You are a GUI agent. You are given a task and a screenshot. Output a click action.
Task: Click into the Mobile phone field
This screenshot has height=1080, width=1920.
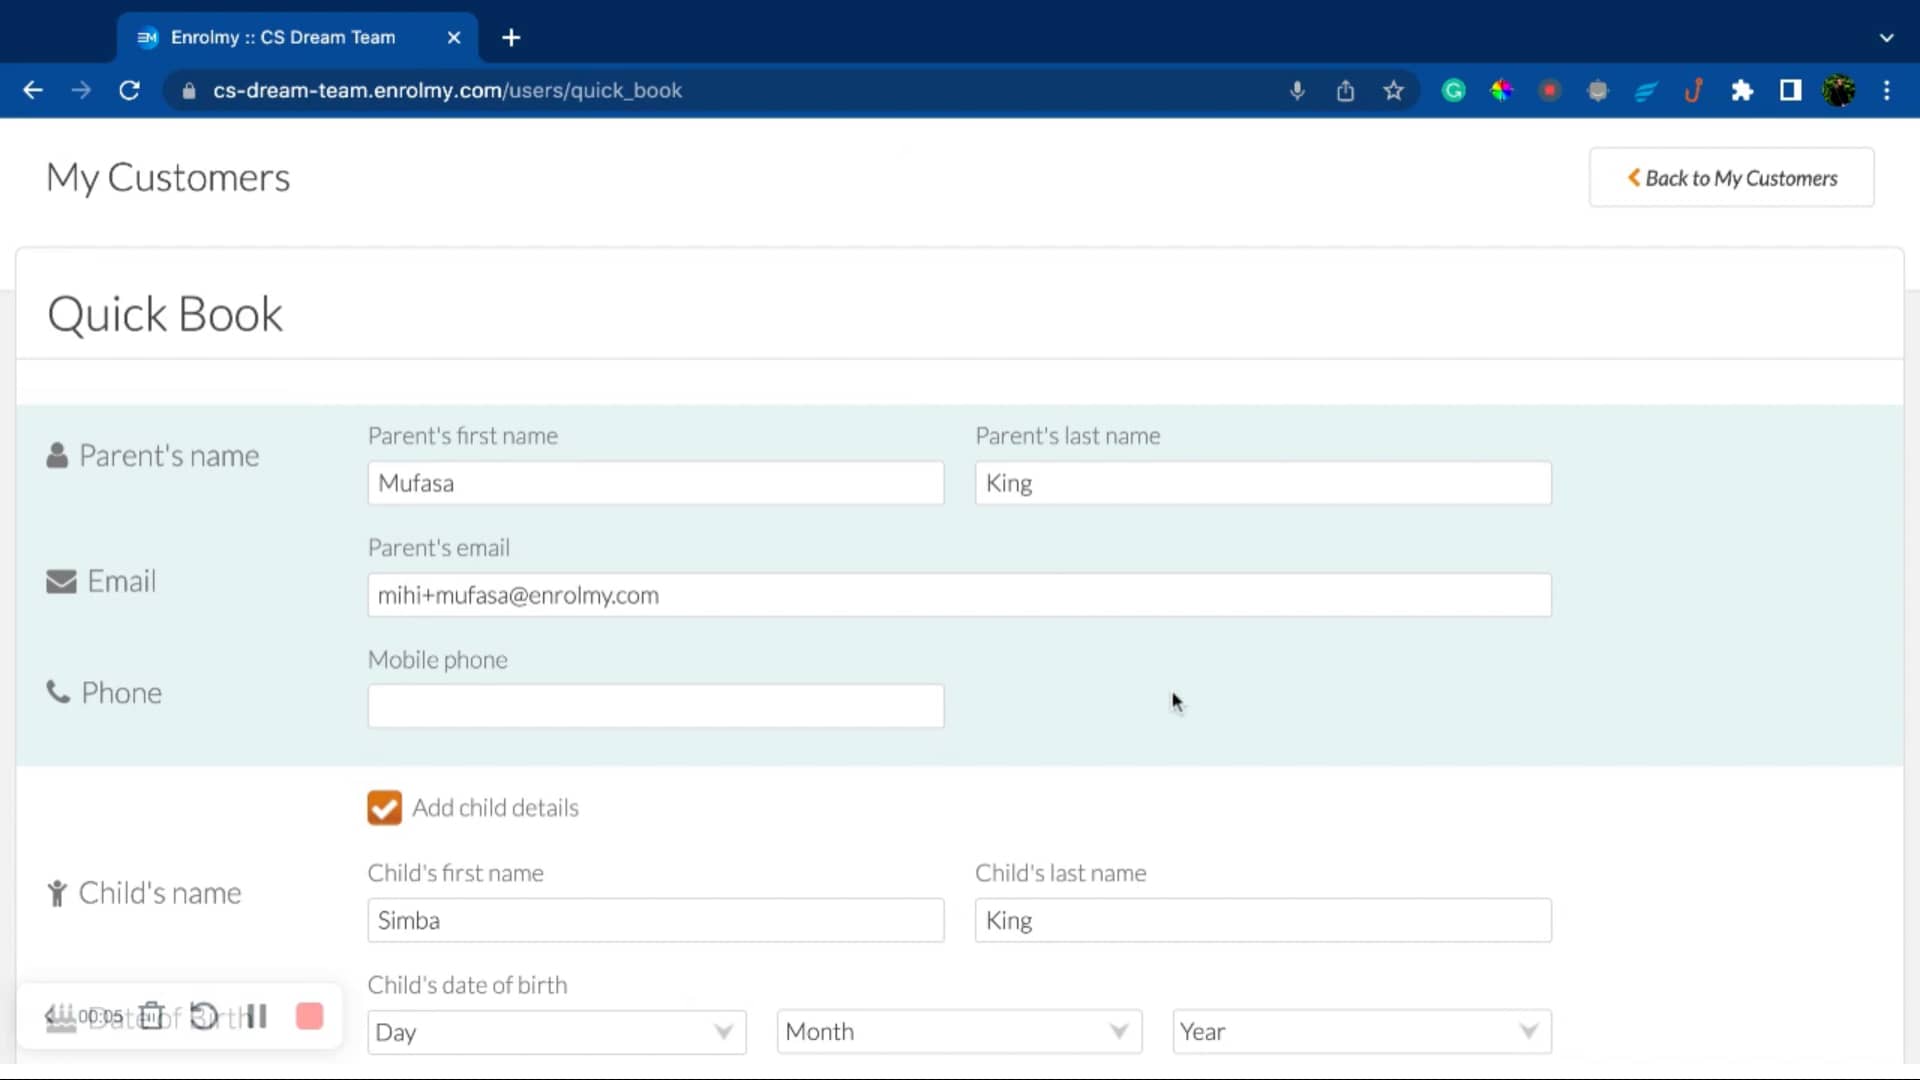[x=655, y=706]
